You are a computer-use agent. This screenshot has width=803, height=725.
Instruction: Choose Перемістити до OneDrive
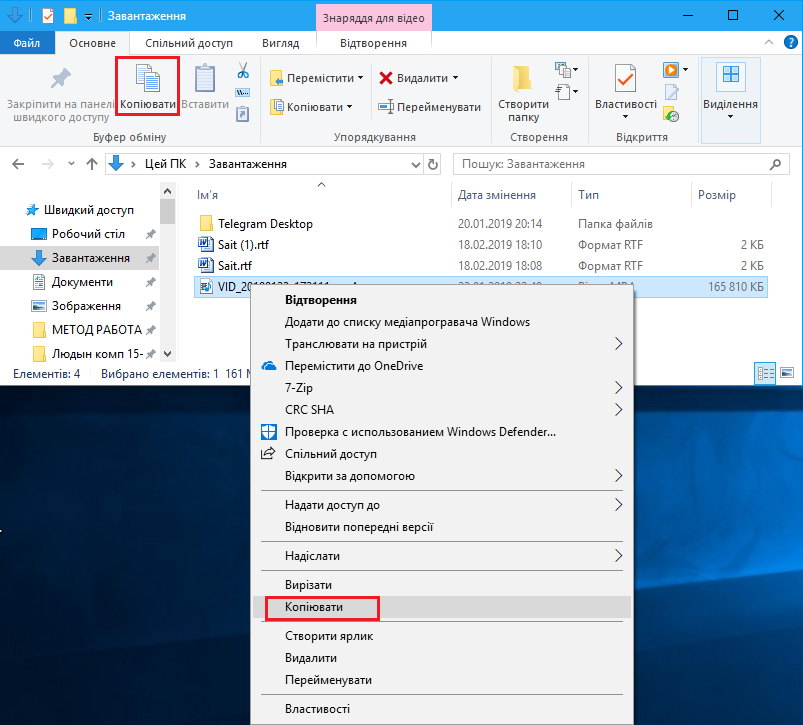(x=441, y=366)
